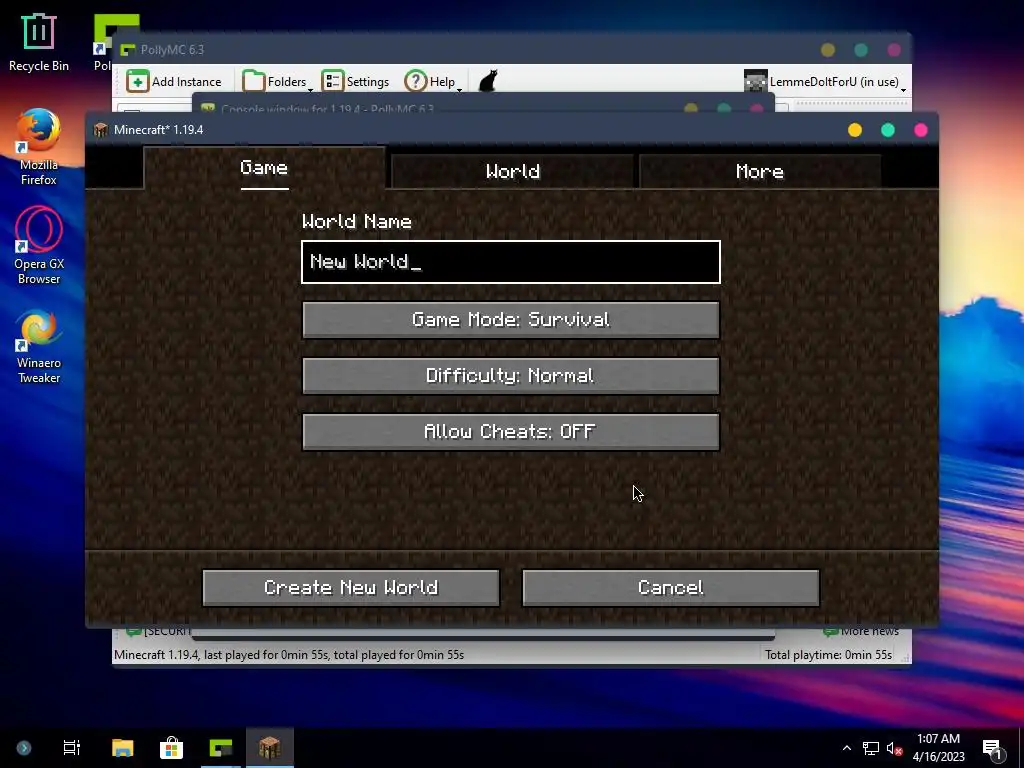Image resolution: width=1024 pixels, height=768 pixels.
Task: Minimize Minecraft window yellow button
Action: point(855,130)
